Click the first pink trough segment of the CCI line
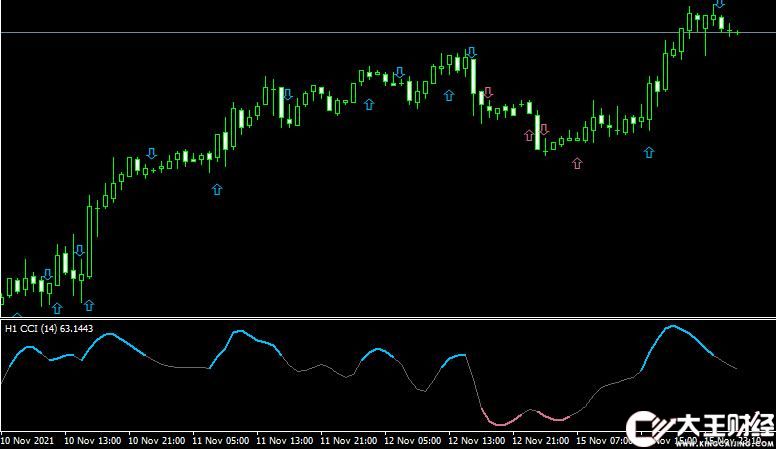The height and width of the screenshot is (449, 776). [x=500, y=423]
